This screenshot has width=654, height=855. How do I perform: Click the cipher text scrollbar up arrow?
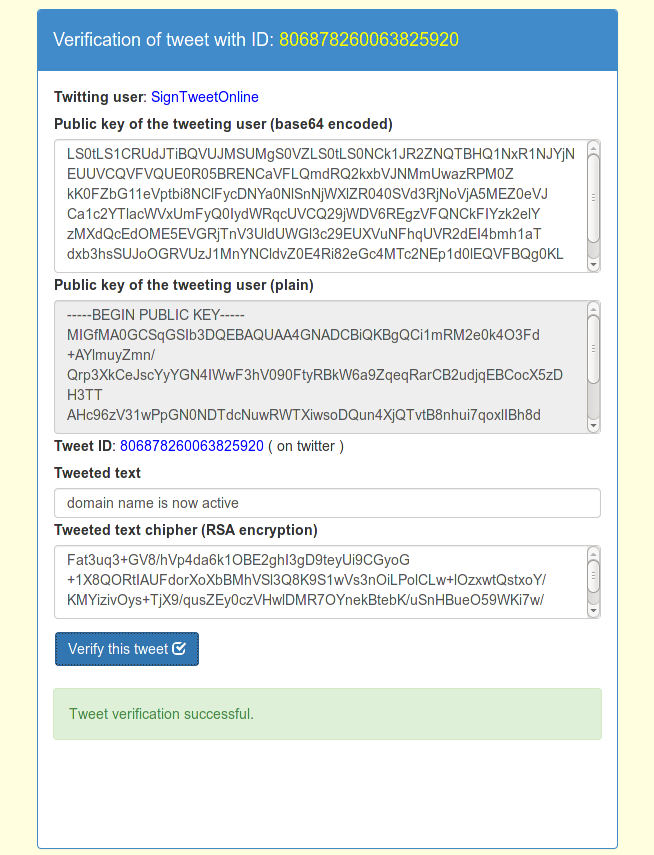pos(593,553)
